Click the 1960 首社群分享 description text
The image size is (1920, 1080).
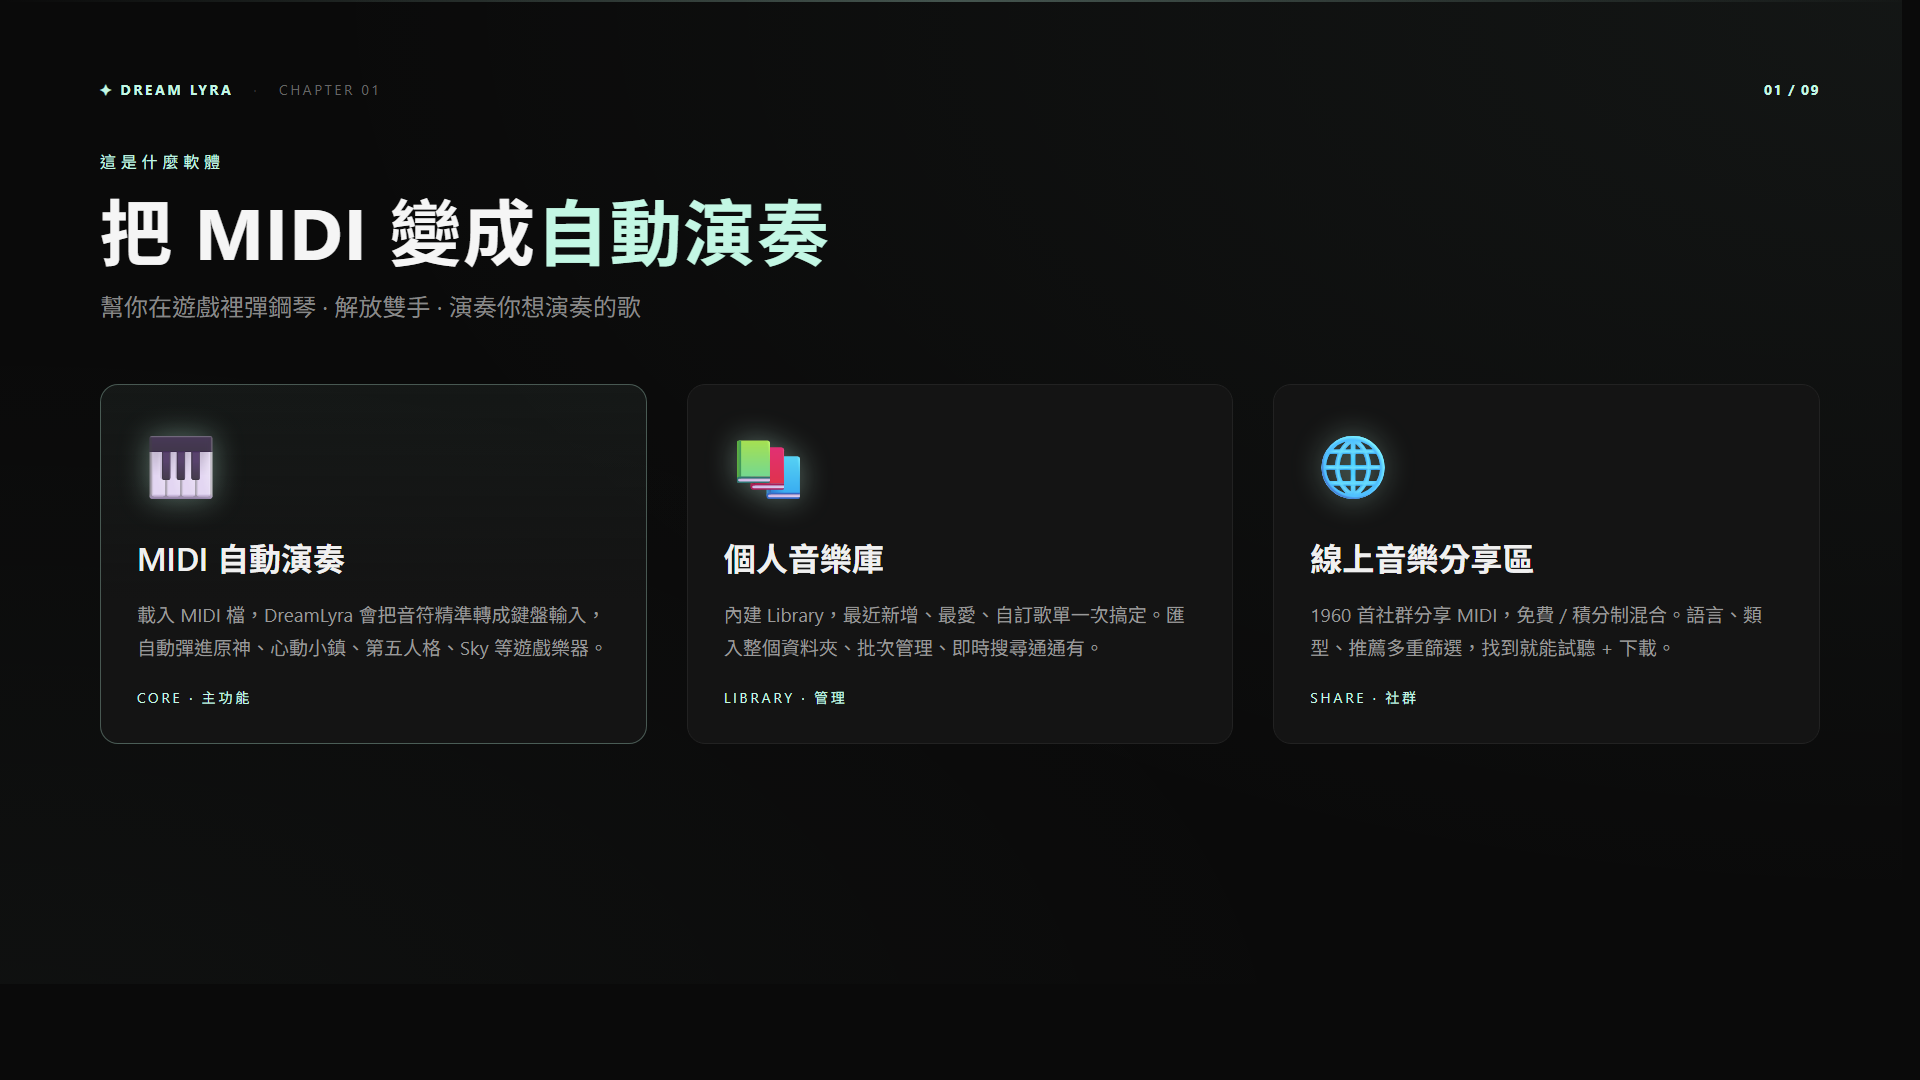click(1535, 631)
